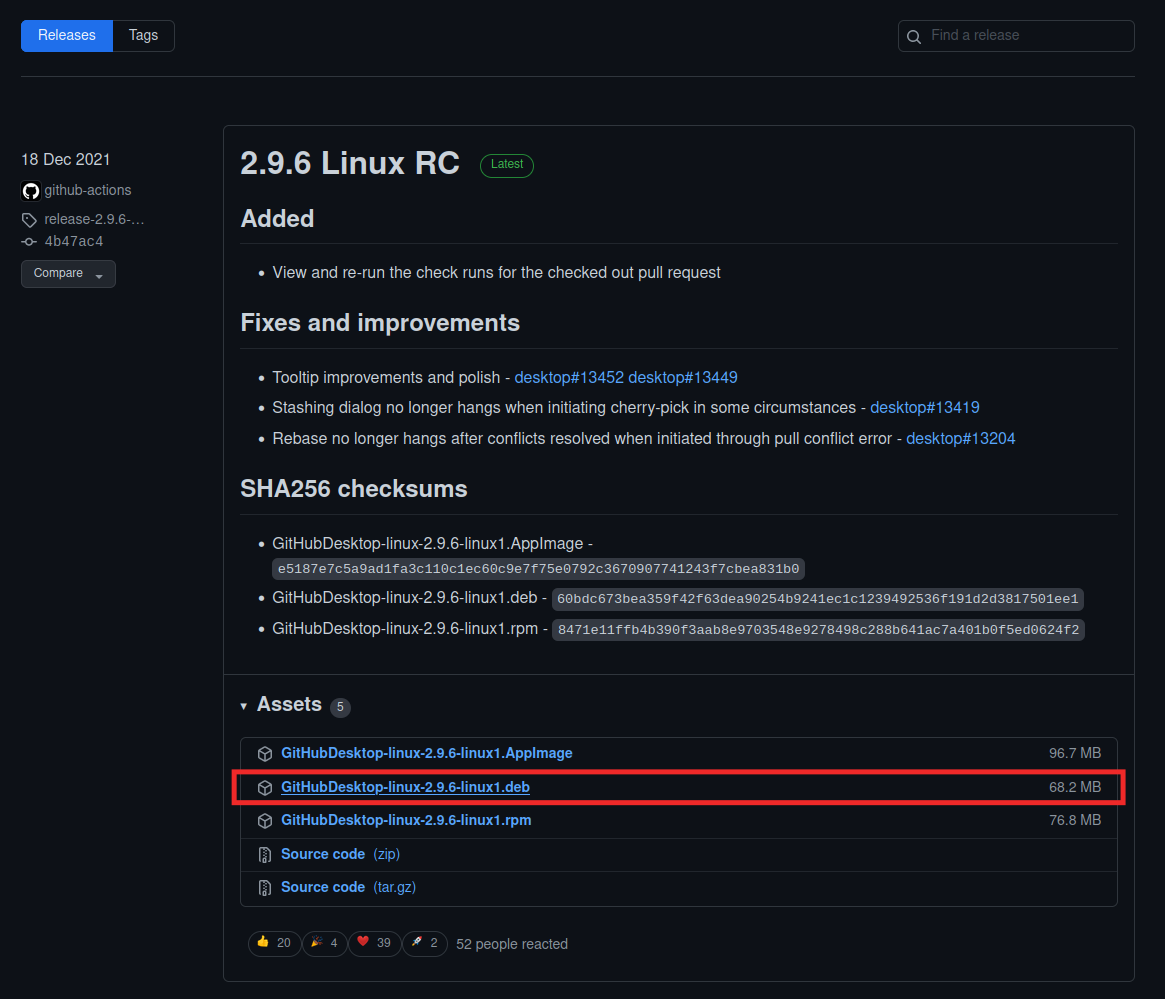Screen dimensions: 1165x999
Task: Click the tag icon beside release-2.9.6
Action: click(29, 220)
